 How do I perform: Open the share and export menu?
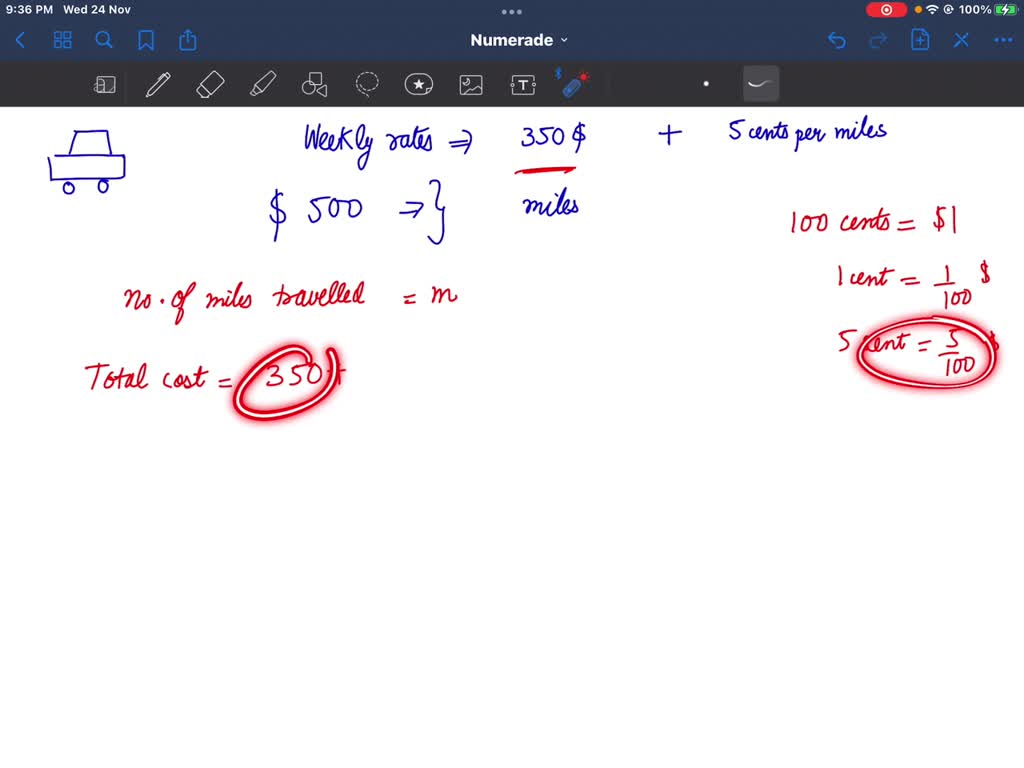(188, 40)
